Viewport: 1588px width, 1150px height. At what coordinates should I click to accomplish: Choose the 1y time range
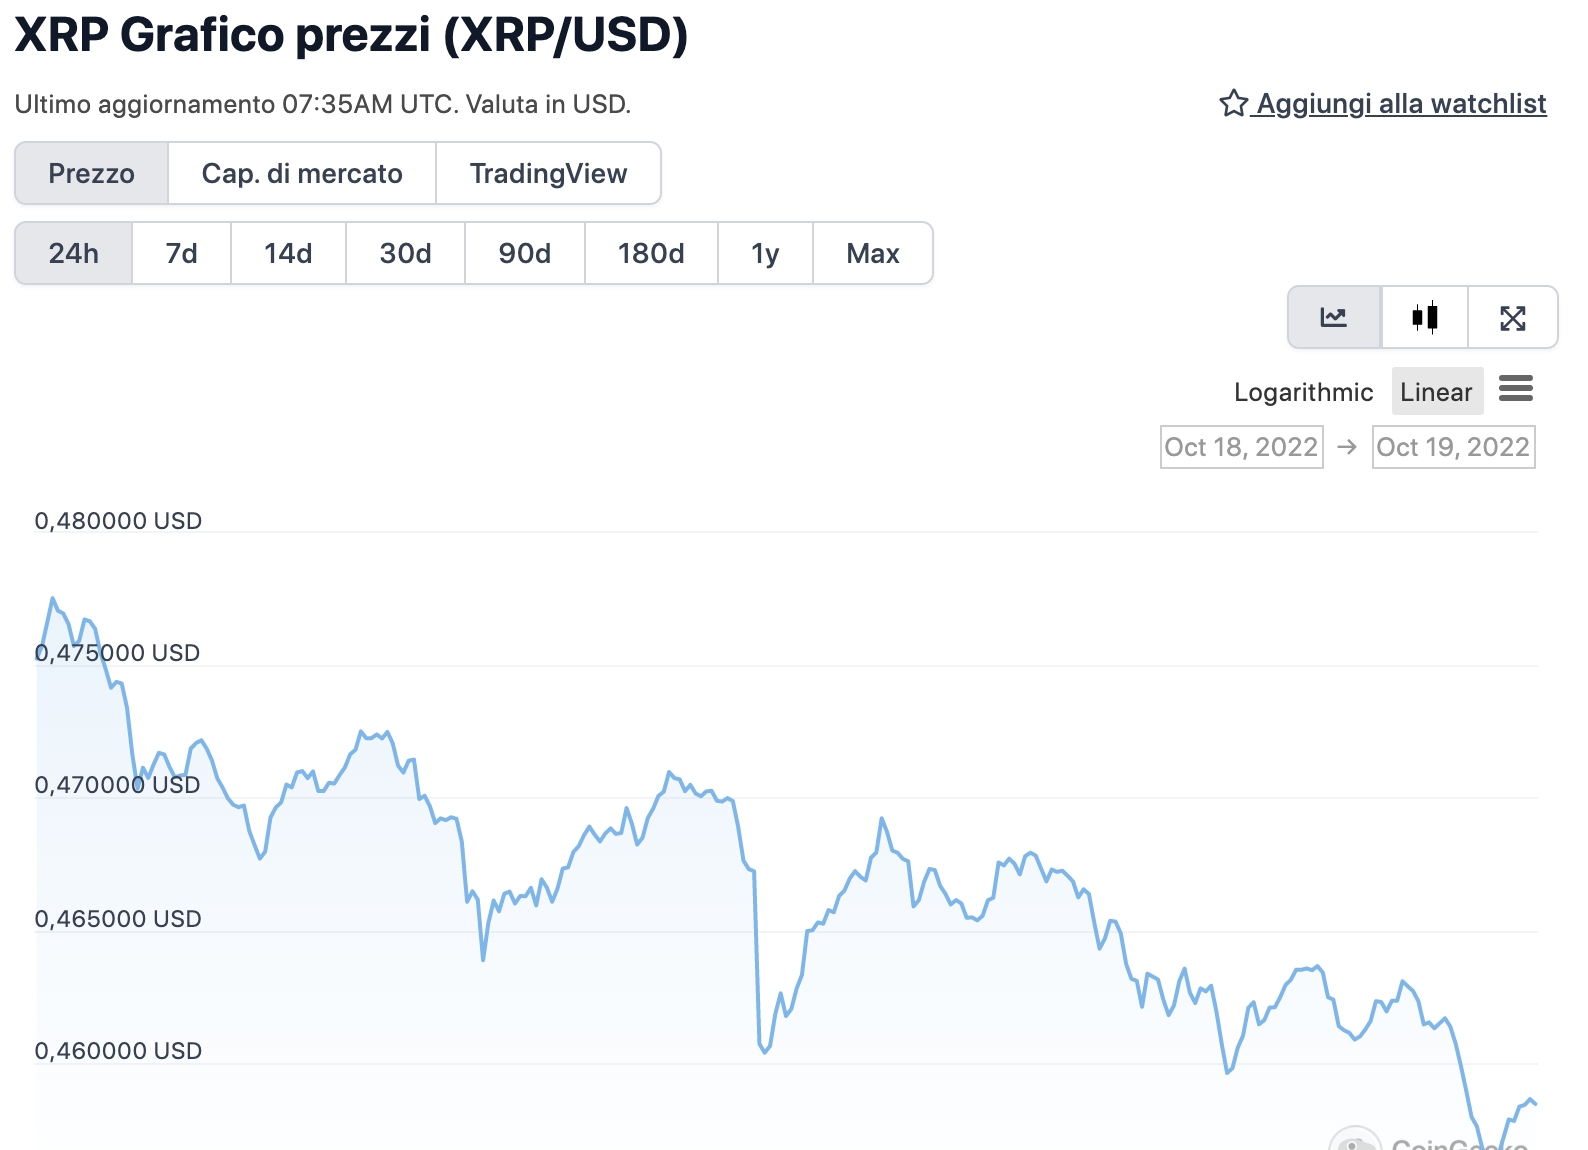(765, 253)
